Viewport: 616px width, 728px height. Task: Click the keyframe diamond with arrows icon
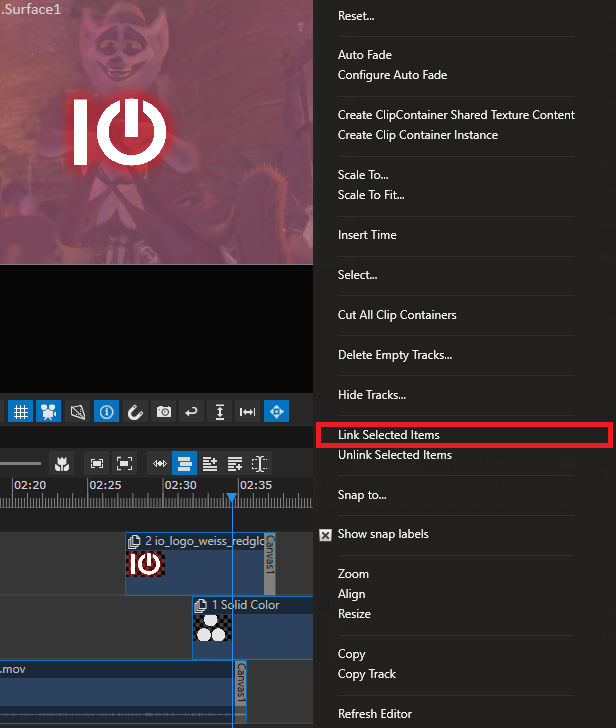pos(160,463)
